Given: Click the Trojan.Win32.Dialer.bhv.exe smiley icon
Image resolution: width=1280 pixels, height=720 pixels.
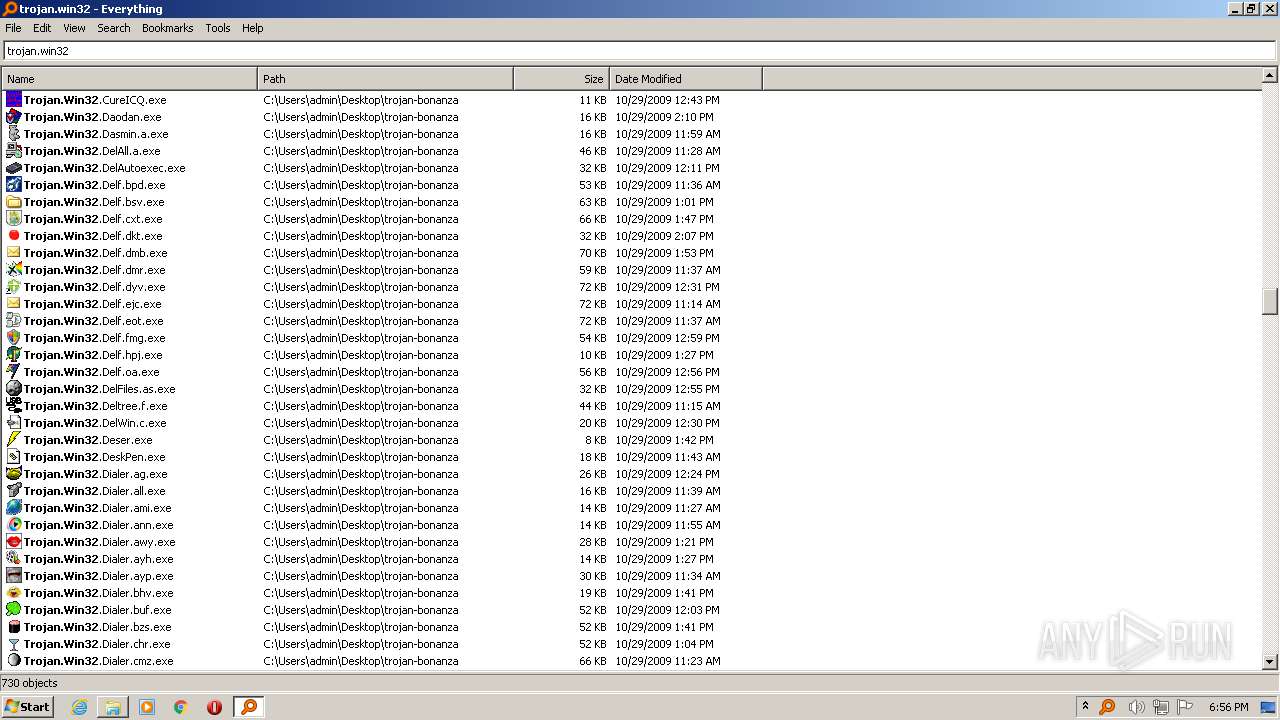Looking at the screenshot, I should (x=14, y=593).
